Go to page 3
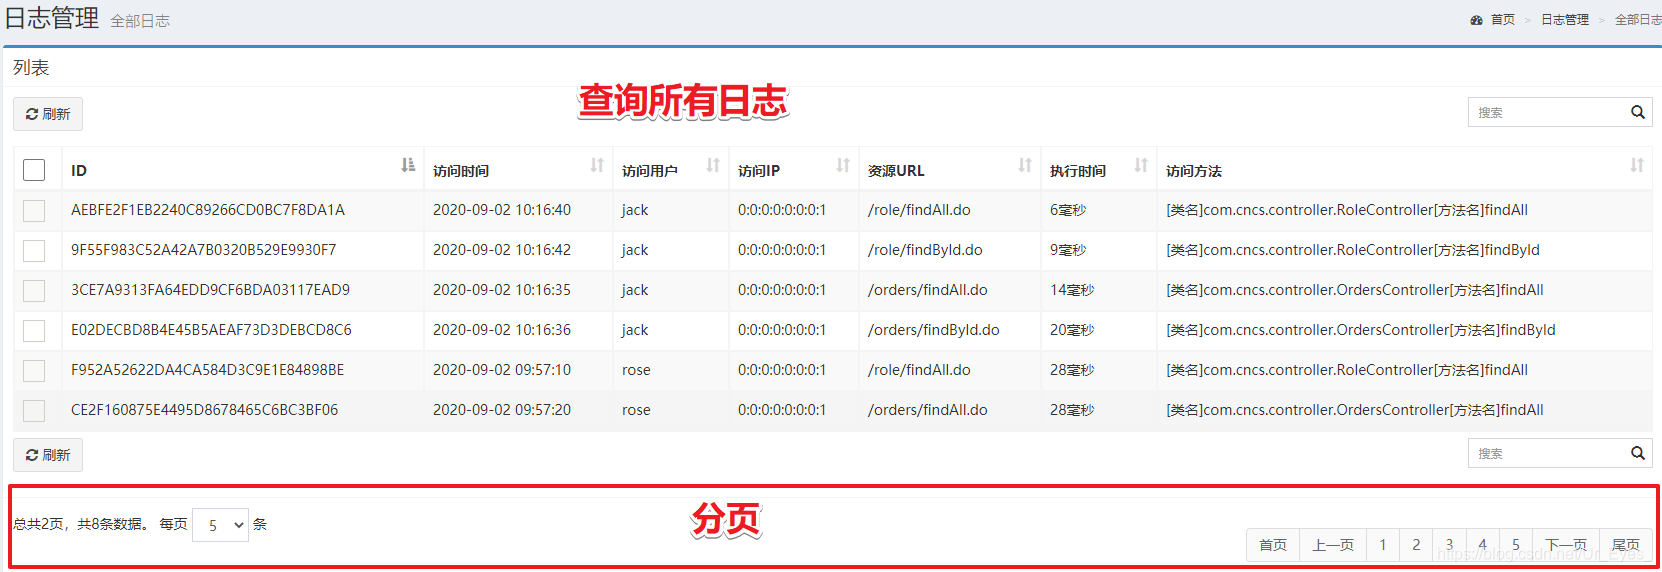 pos(1449,545)
